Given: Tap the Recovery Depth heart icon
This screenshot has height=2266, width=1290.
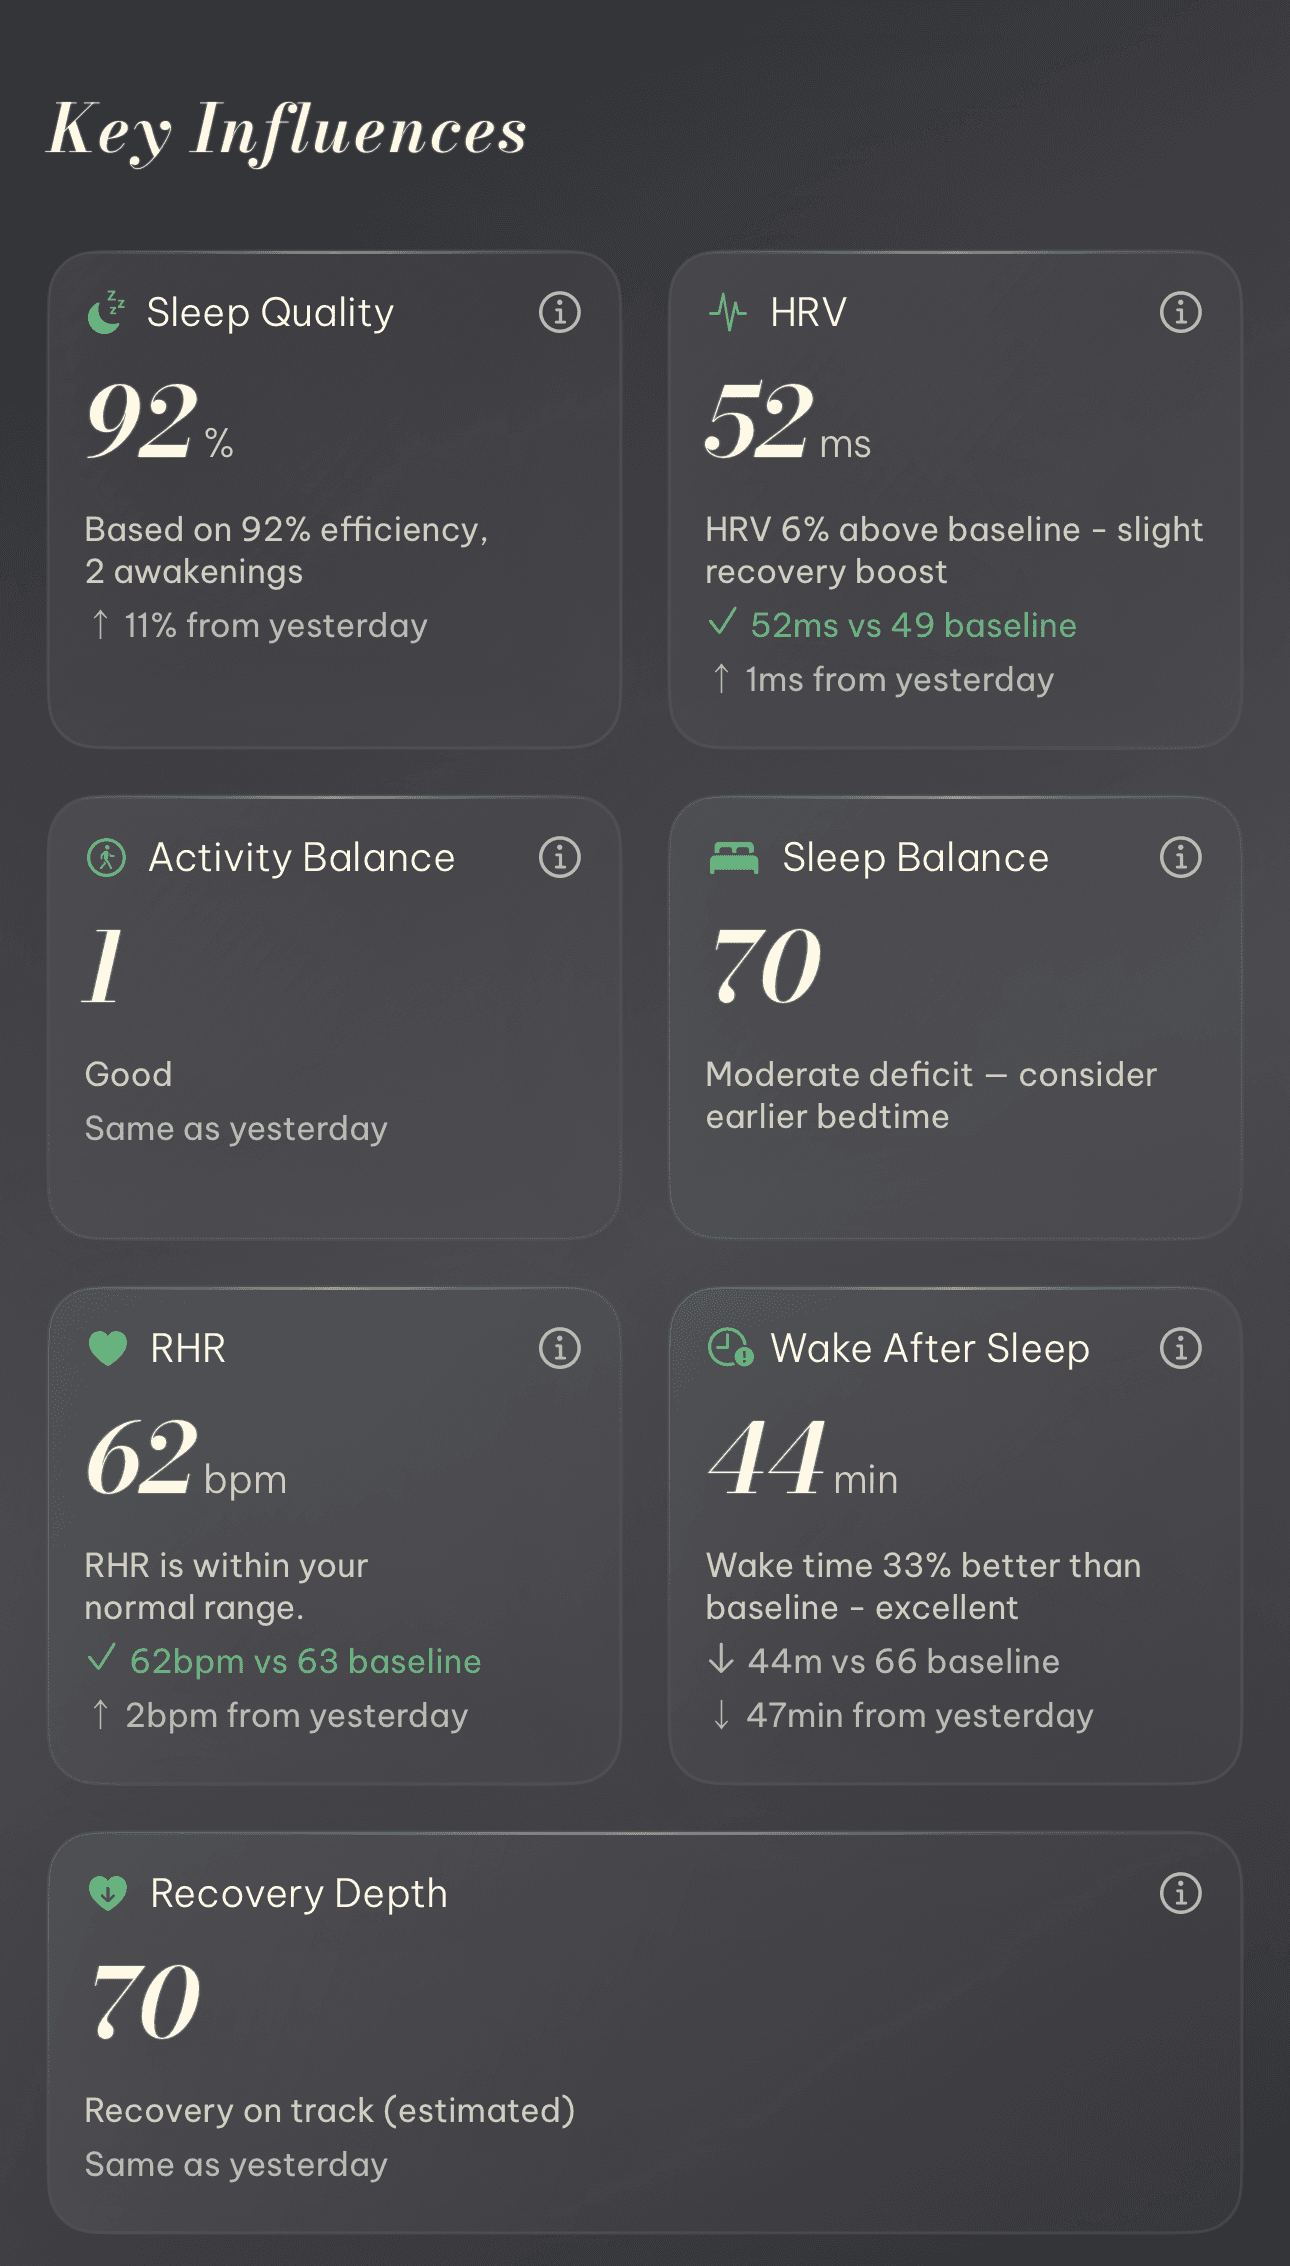Looking at the screenshot, I should (108, 1893).
